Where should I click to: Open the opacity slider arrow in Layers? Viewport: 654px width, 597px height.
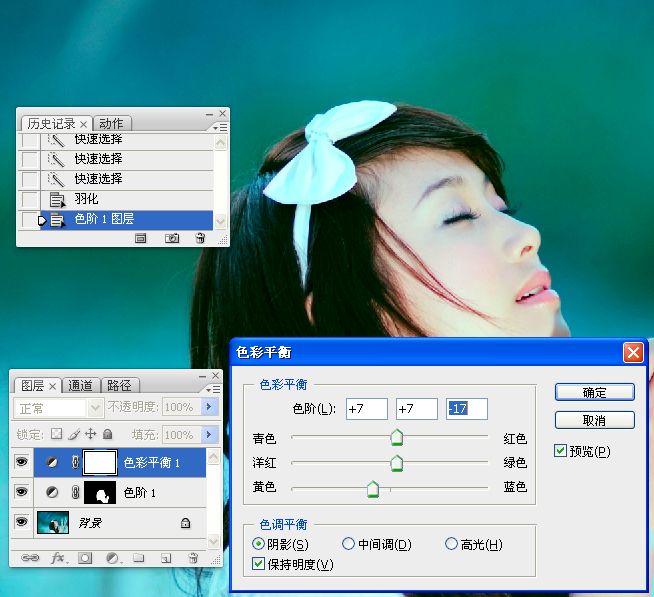[209, 408]
